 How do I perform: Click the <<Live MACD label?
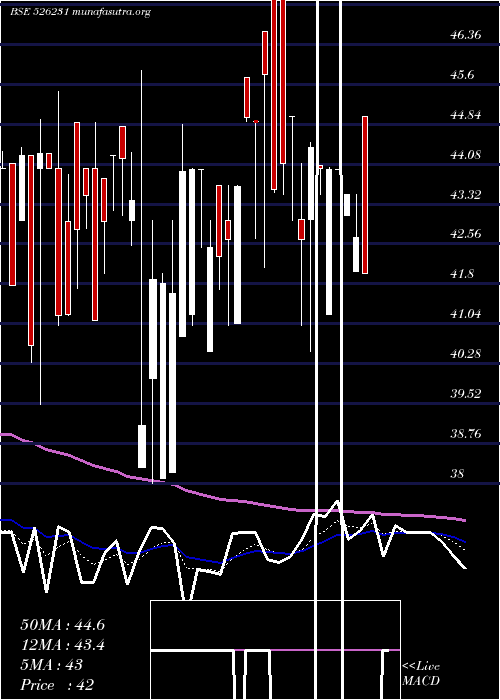pos(421,673)
